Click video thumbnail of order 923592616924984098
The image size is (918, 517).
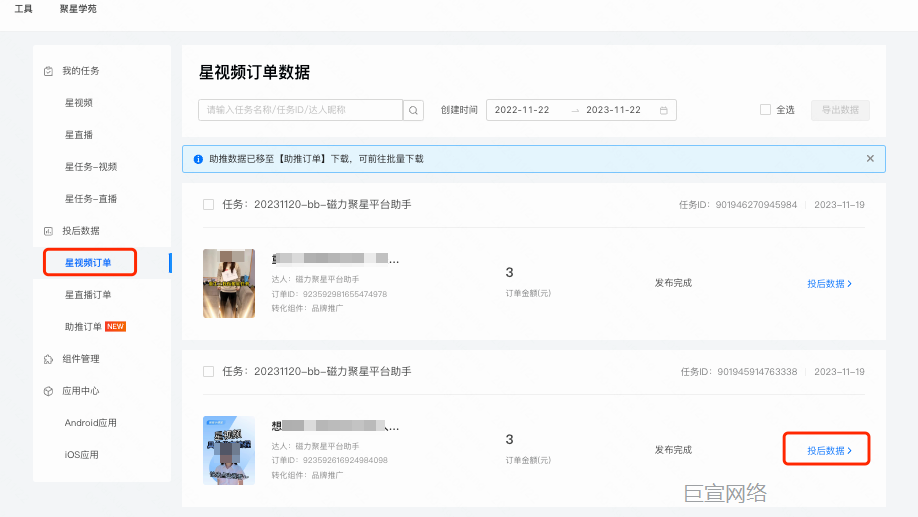click(229, 450)
